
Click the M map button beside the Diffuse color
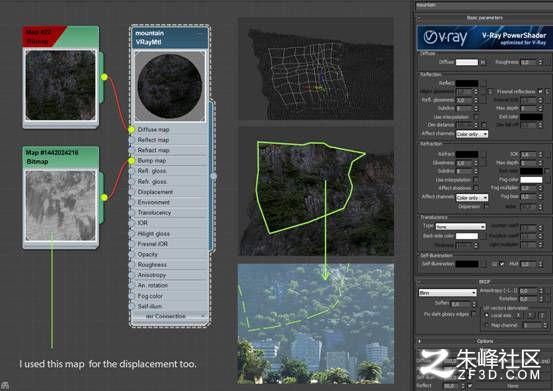pyautogui.click(x=483, y=62)
